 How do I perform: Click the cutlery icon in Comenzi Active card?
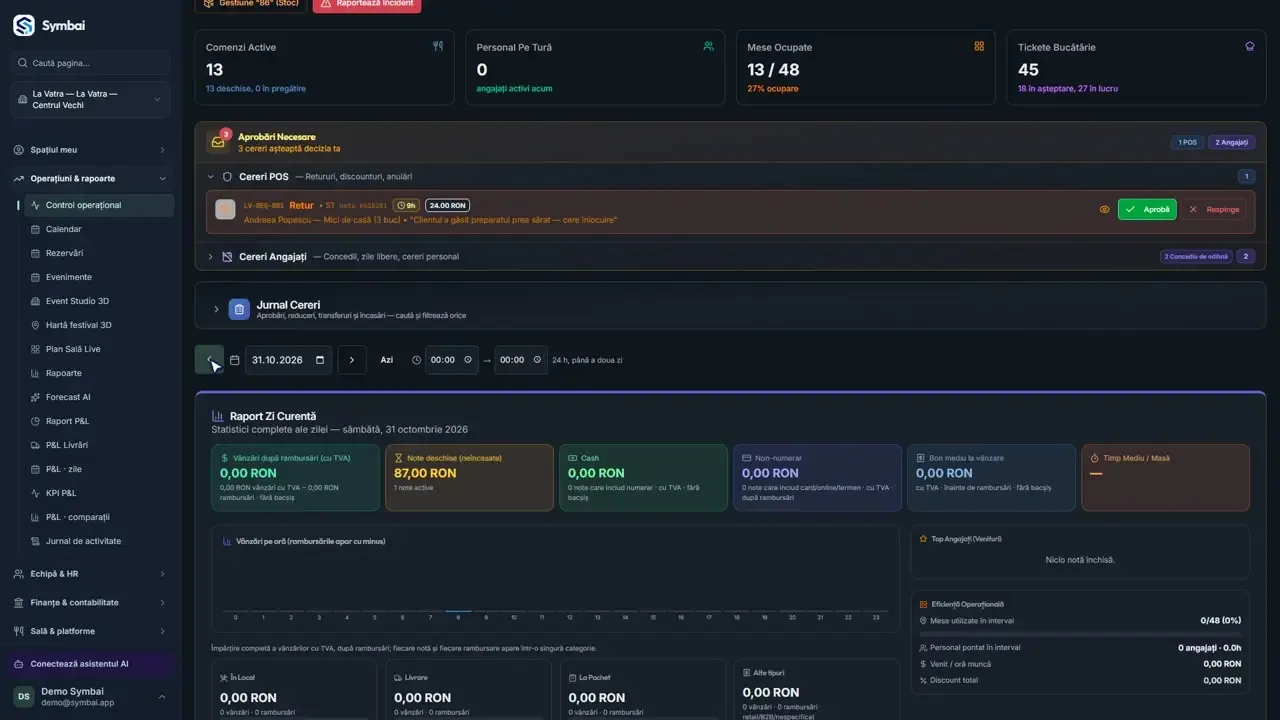click(x=437, y=46)
